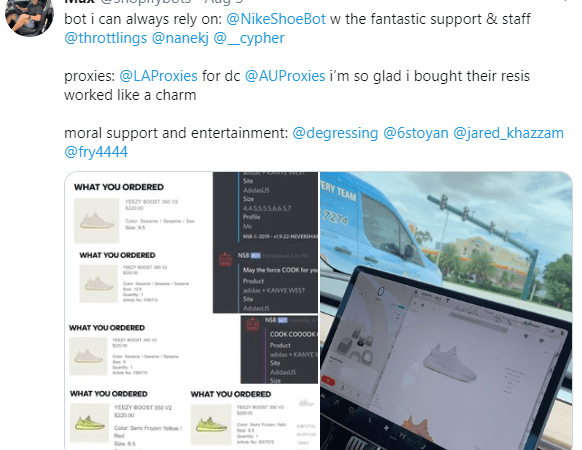
Task: Open the @degressing mention
Action: [335, 133]
